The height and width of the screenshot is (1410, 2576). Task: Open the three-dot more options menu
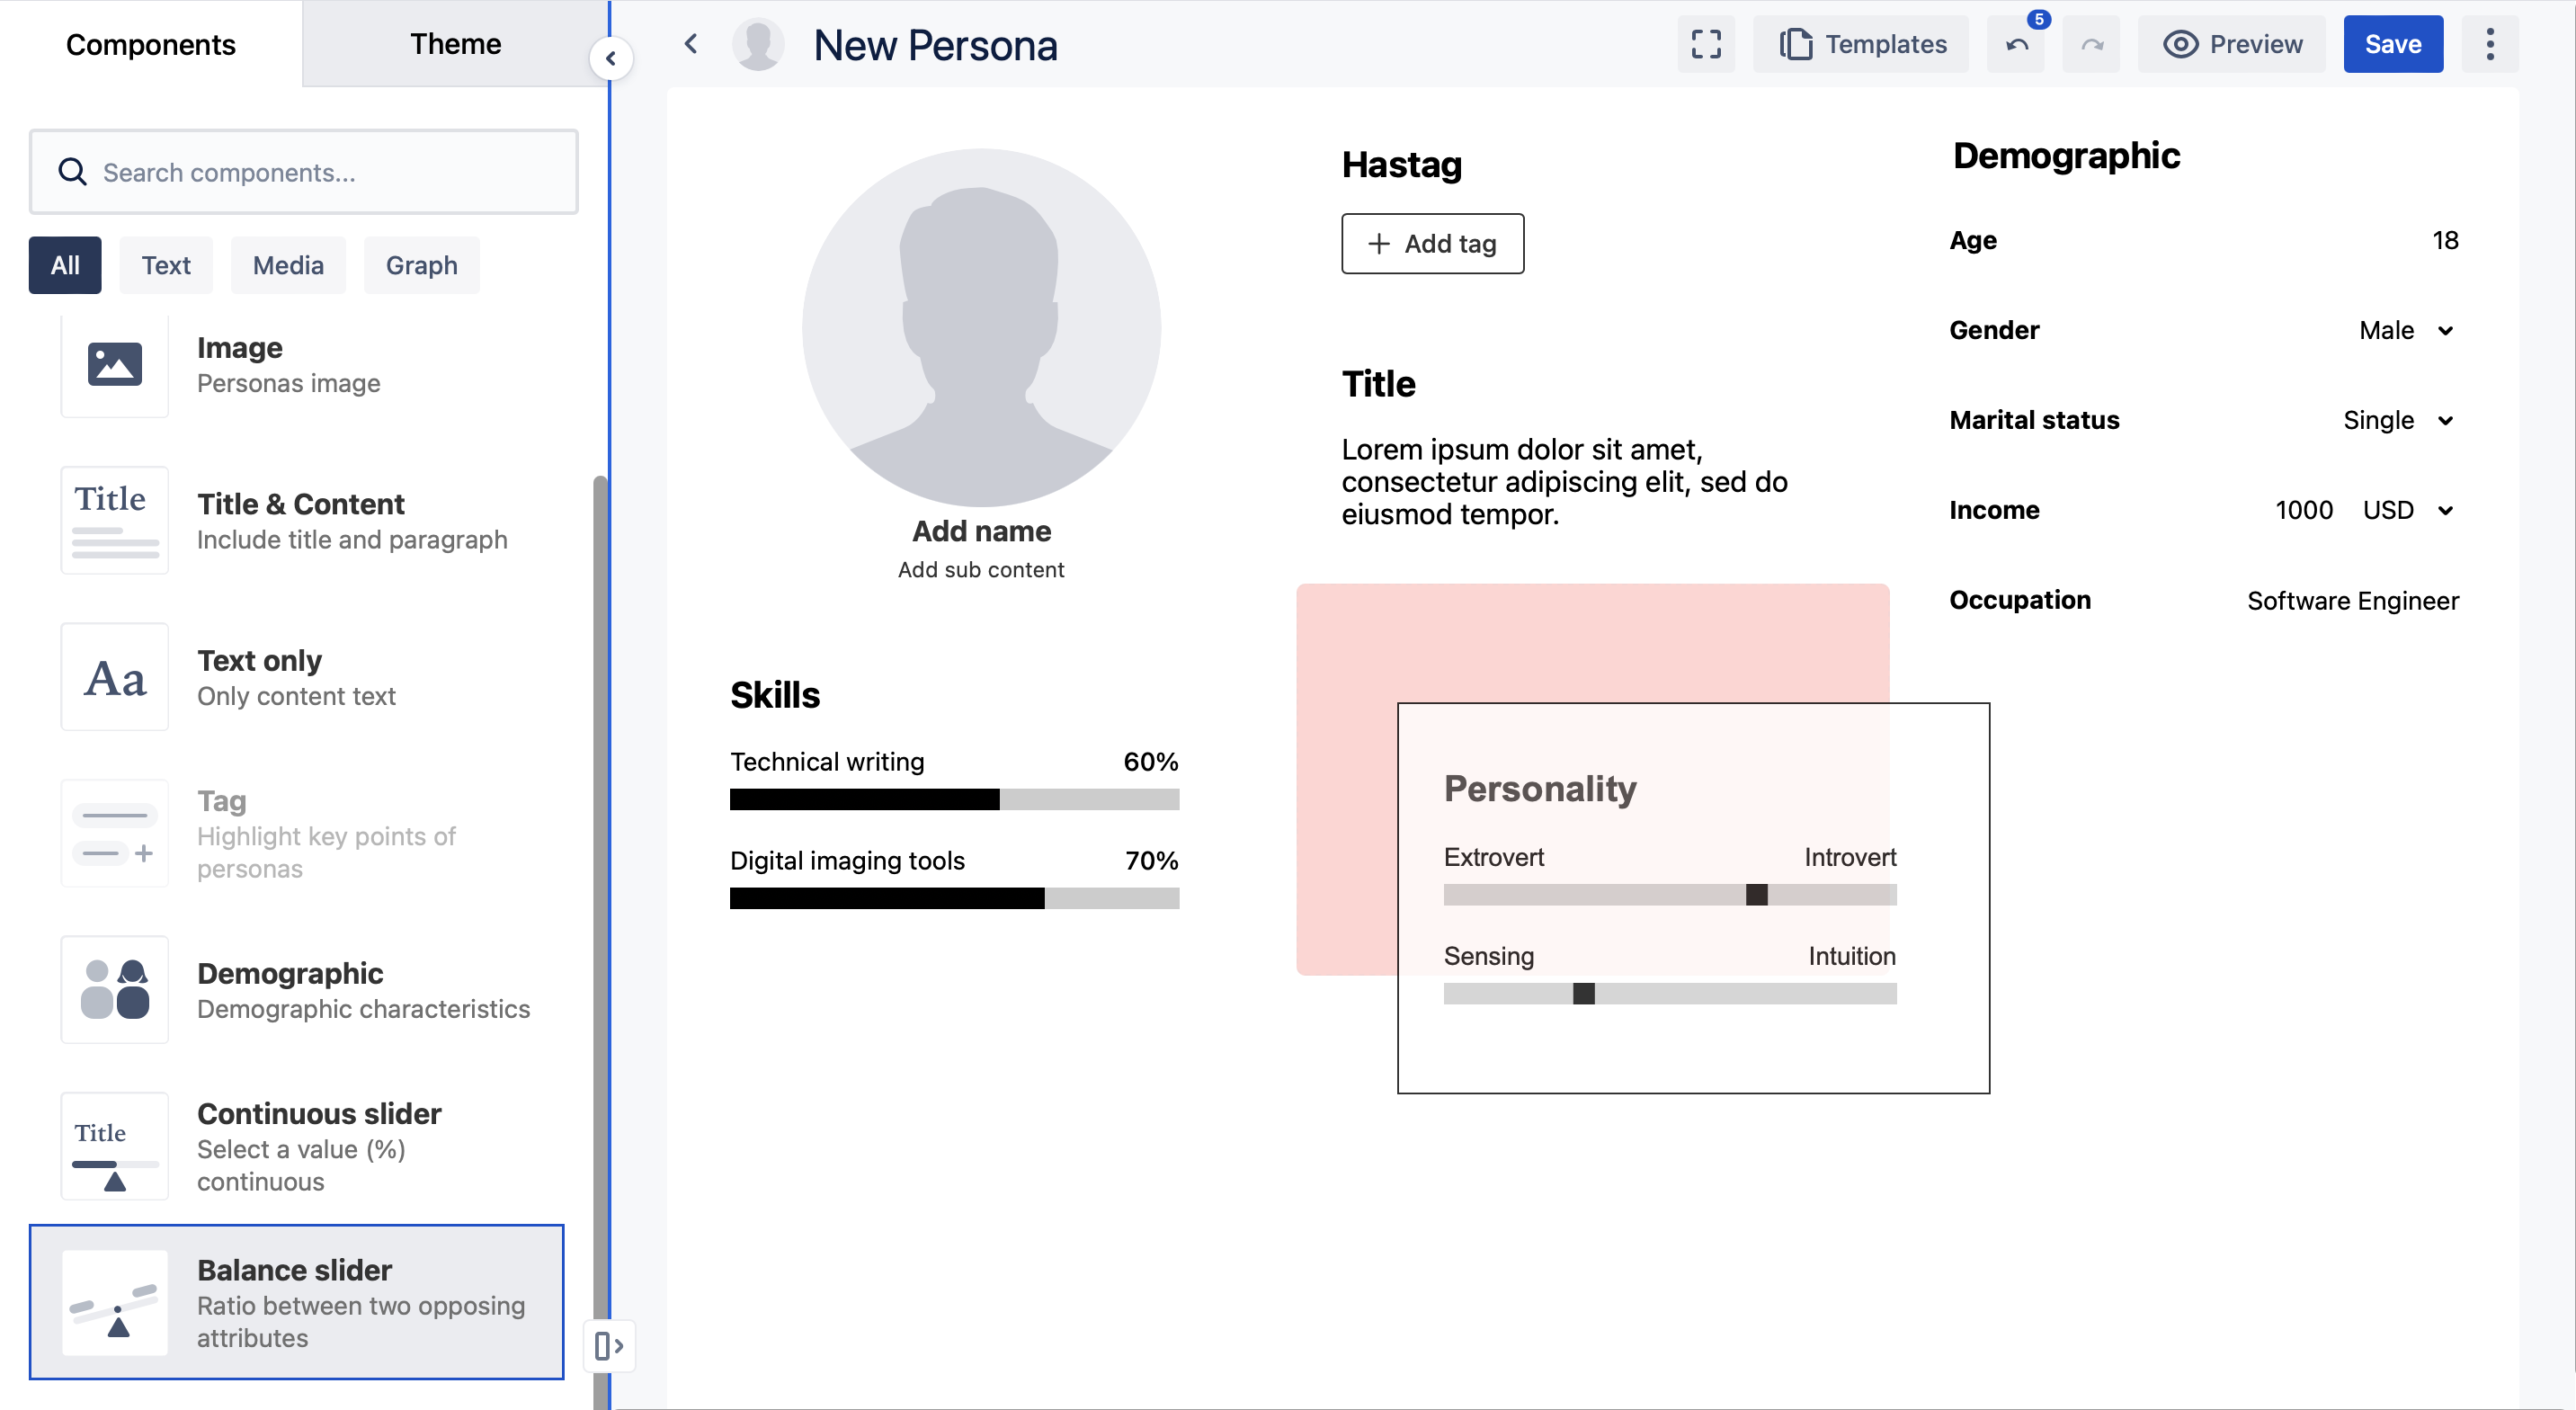(x=2490, y=44)
